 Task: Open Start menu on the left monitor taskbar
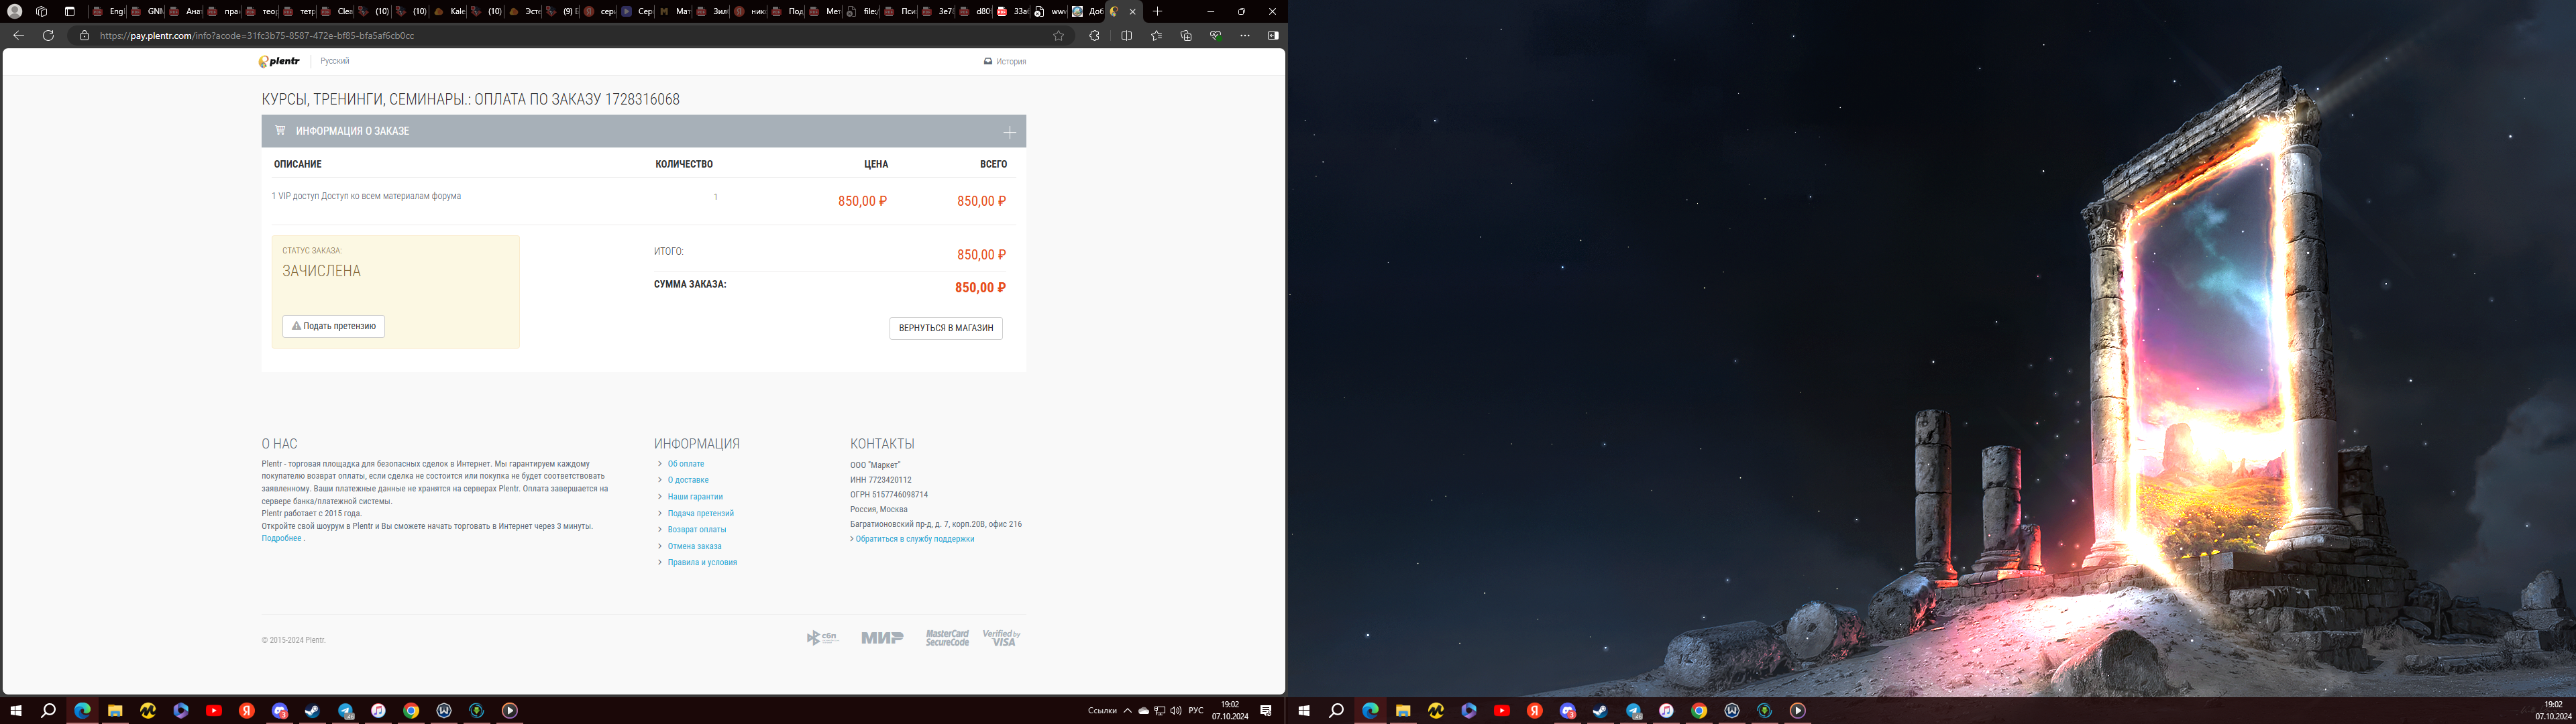[15, 711]
